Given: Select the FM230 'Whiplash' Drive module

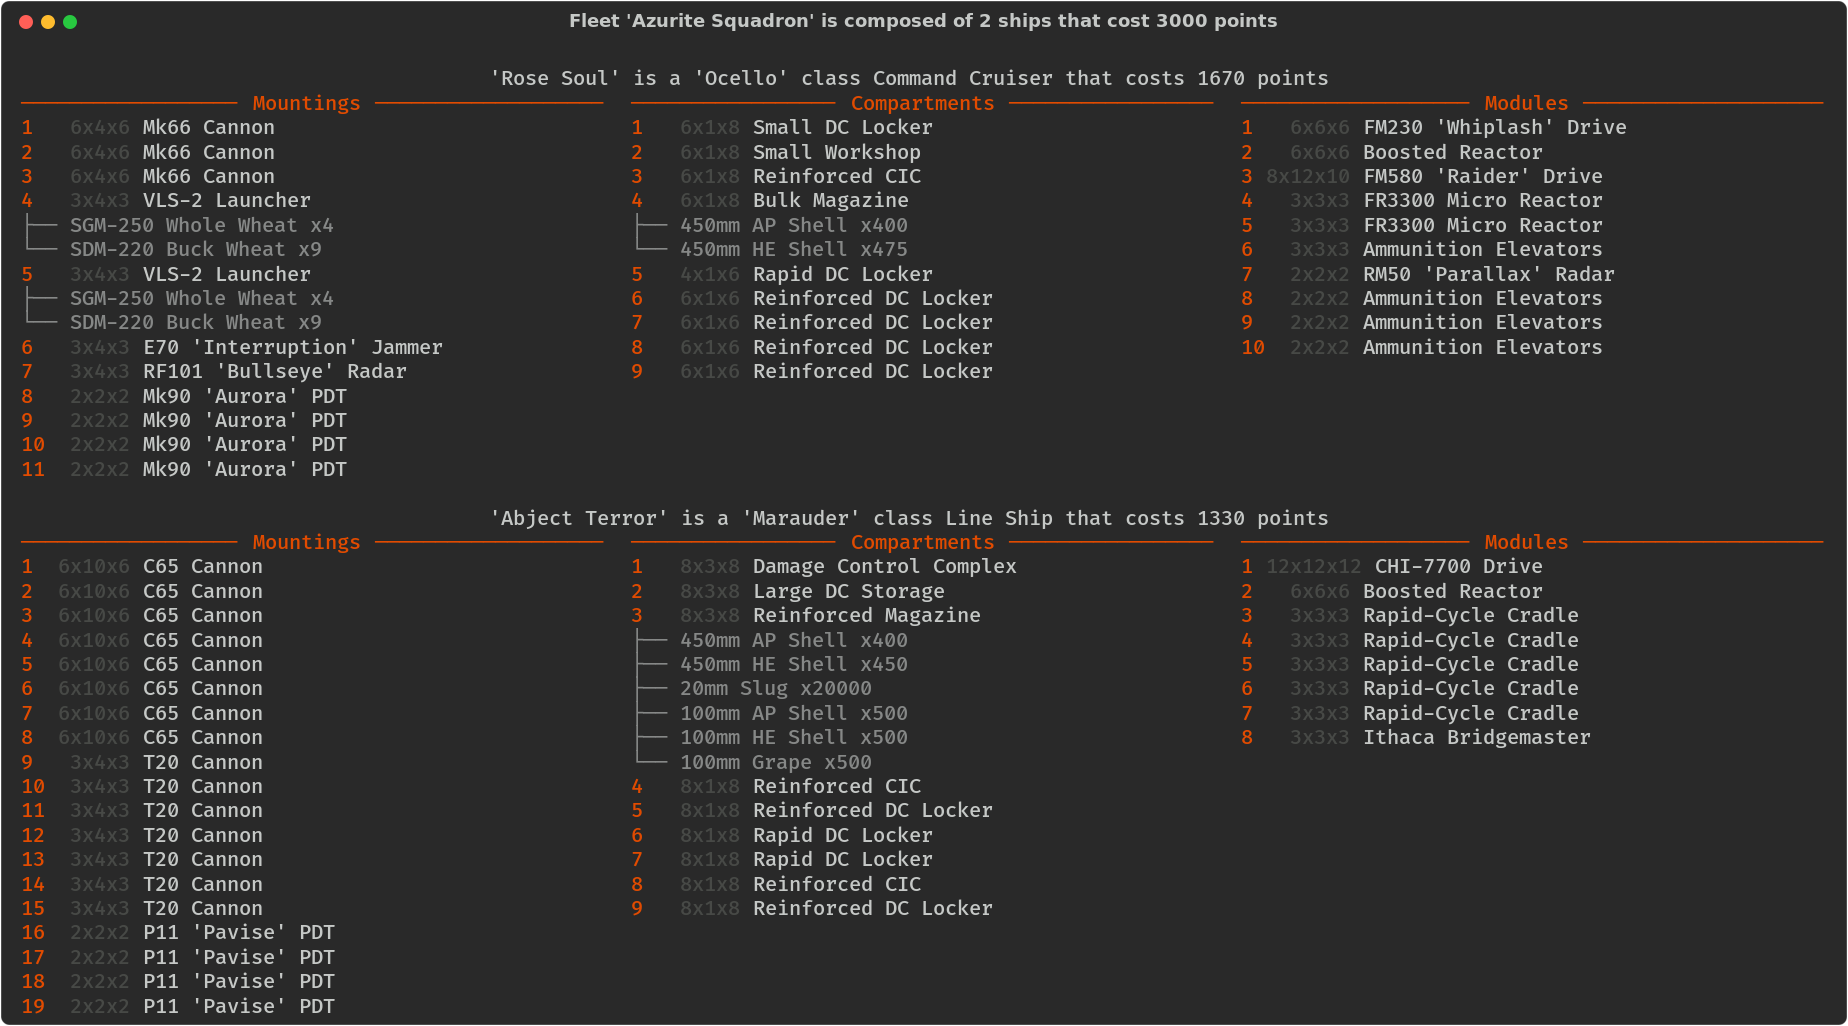Looking at the screenshot, I should coord(1494,127).
